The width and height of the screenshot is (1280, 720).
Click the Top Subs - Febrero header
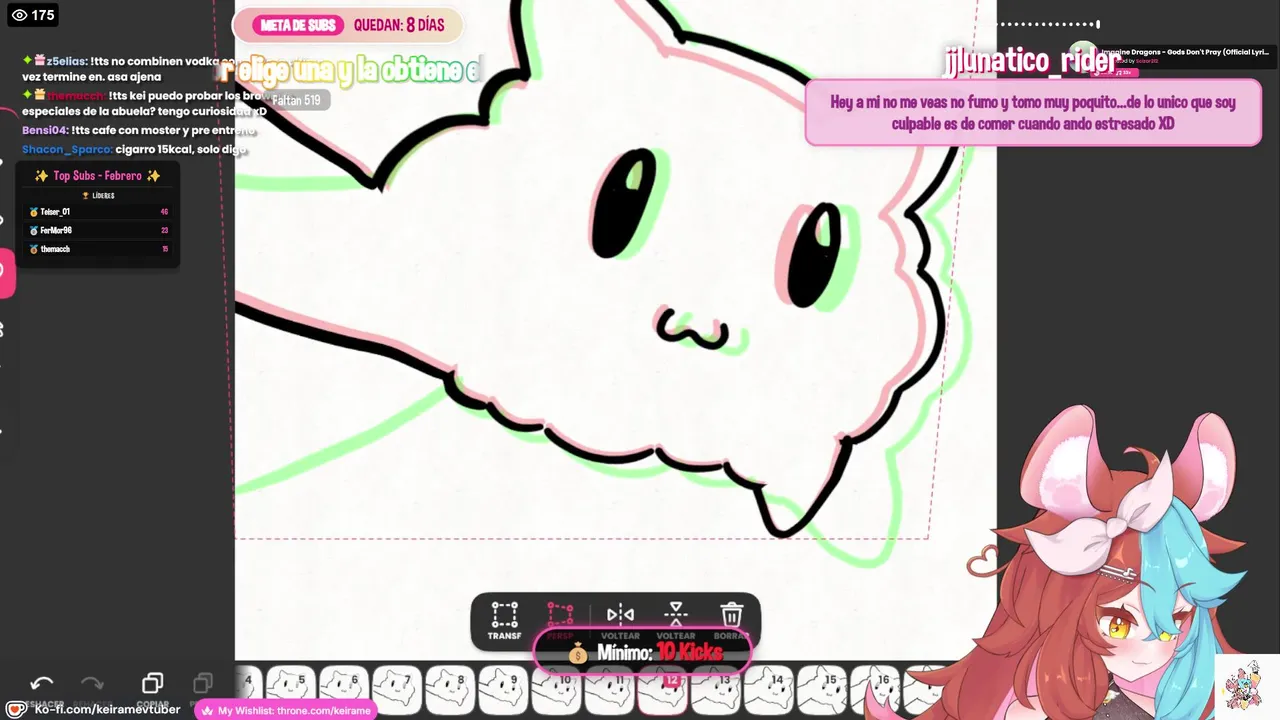click(97, 176)
